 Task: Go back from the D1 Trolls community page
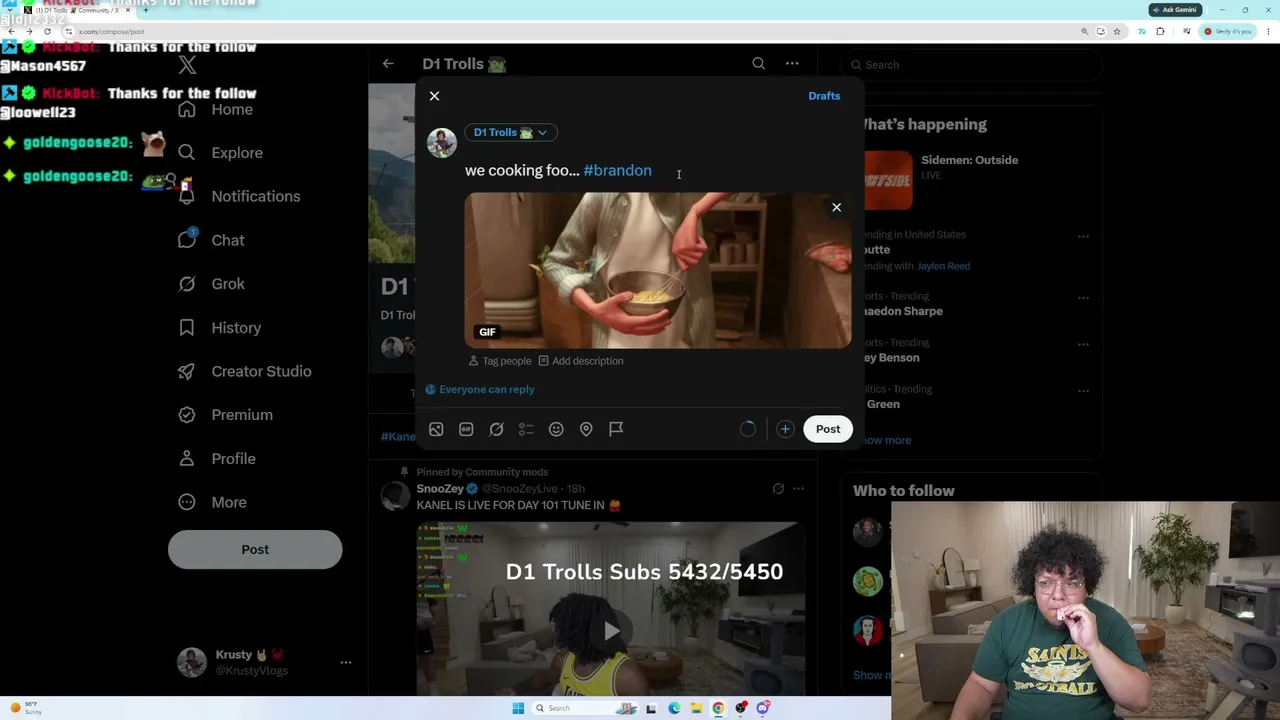click(388, 64)
